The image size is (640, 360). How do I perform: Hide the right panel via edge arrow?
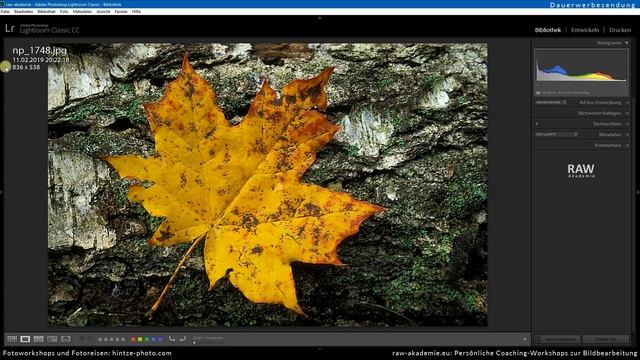tap(638, 191)
